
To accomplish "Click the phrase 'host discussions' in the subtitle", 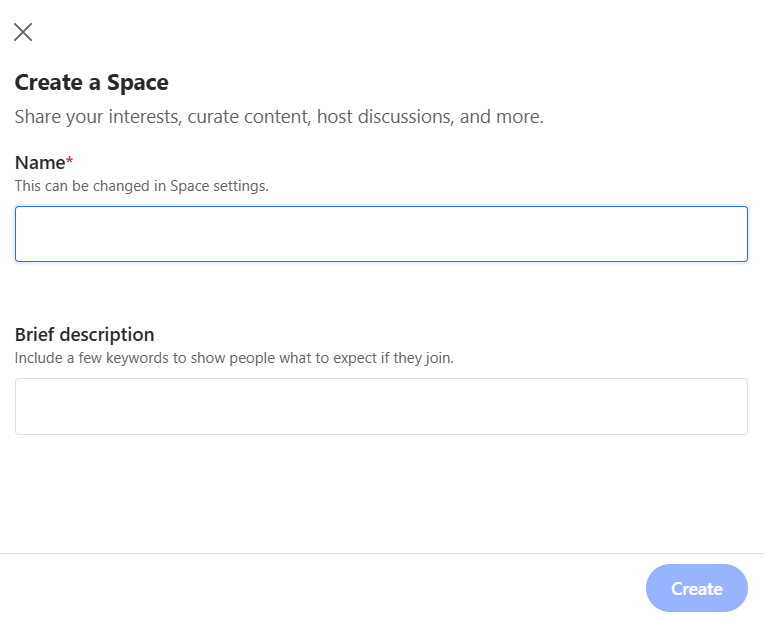I will point(385,117).
